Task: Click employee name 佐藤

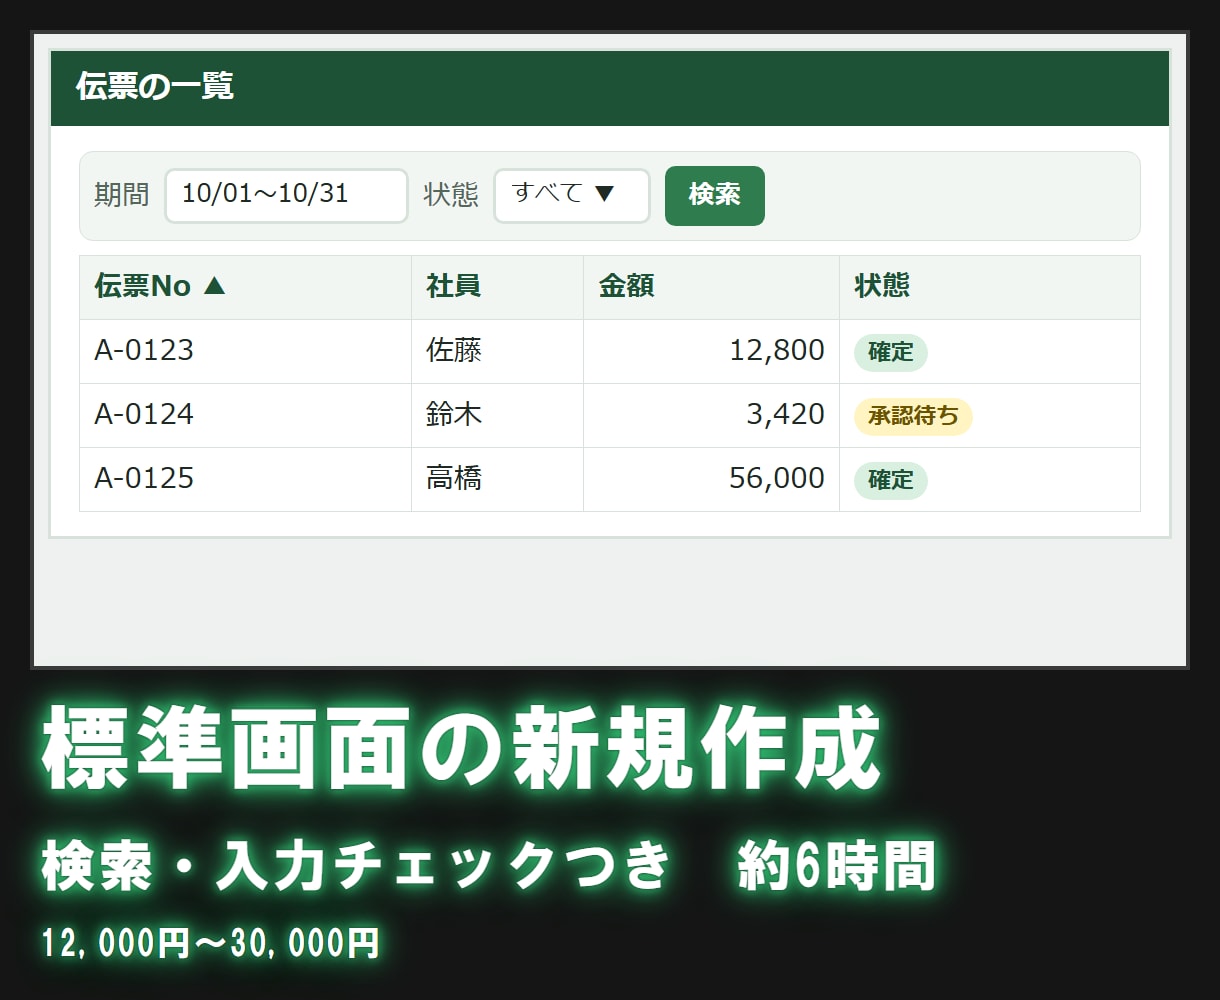Action: point(454,351)
